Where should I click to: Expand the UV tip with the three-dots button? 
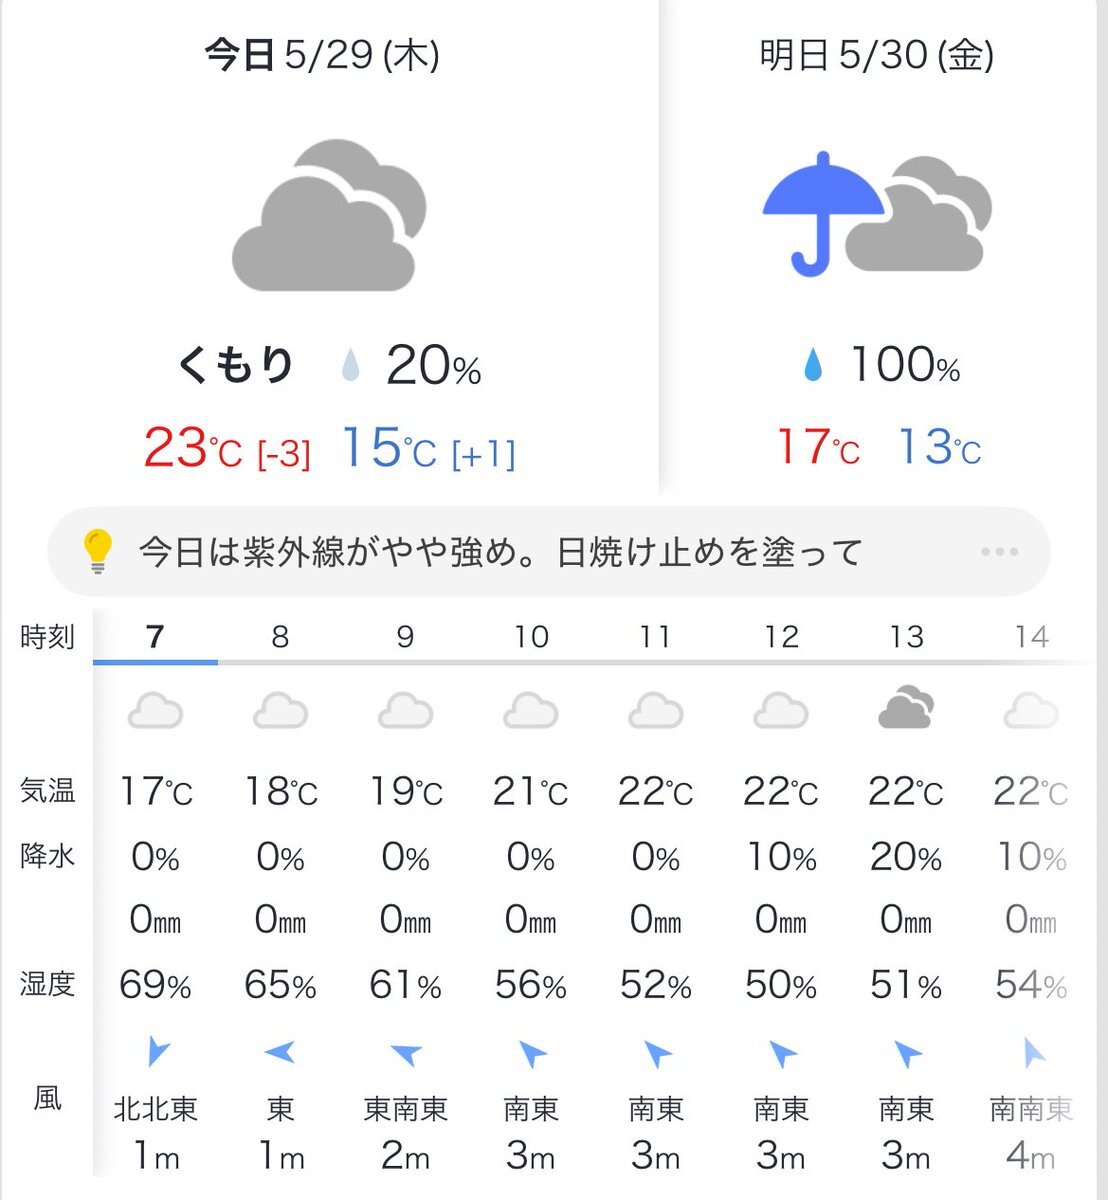tap(1000, 551)
